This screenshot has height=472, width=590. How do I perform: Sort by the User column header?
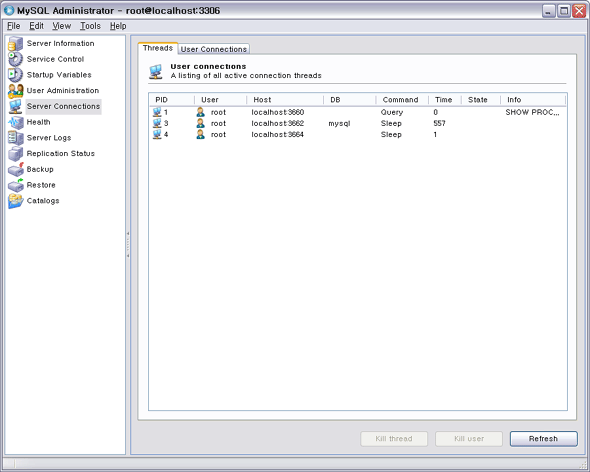220,100
